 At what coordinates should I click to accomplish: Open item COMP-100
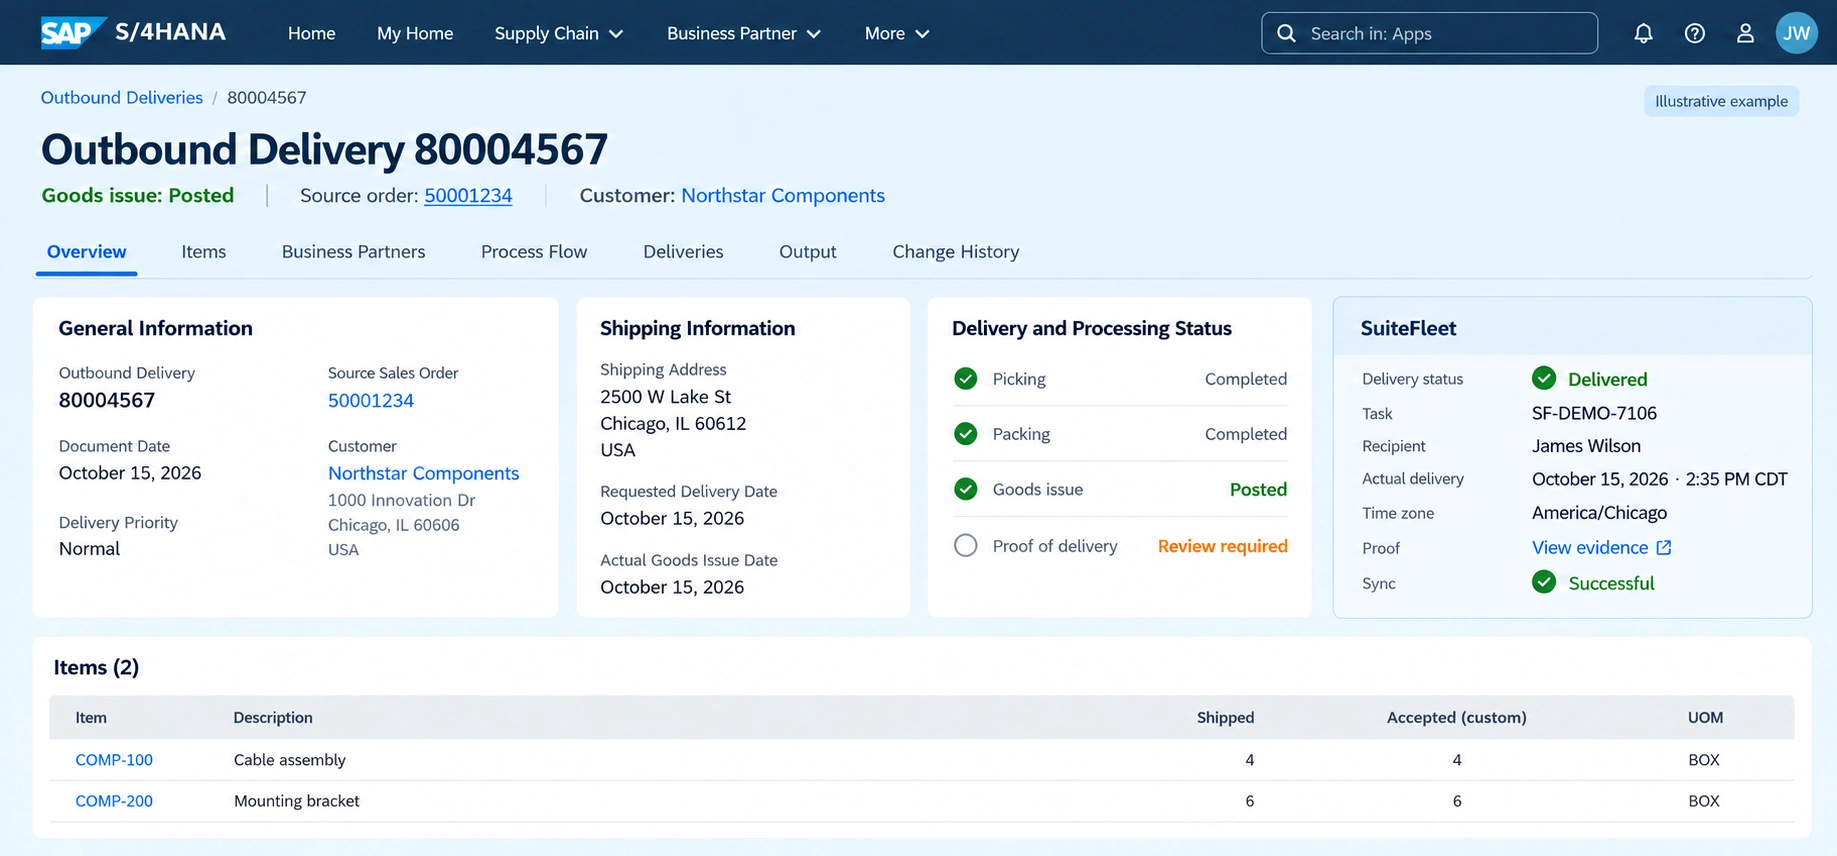pos(114,760)
